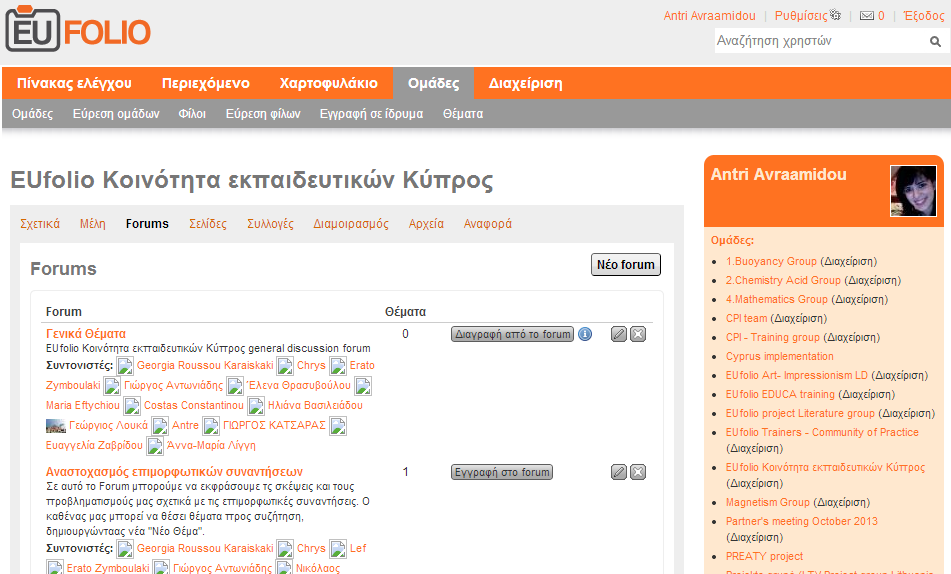Open the Σχετικά group tab
Image resolution: width=951 pixels, height=574 pixels.
click(40, 224)
